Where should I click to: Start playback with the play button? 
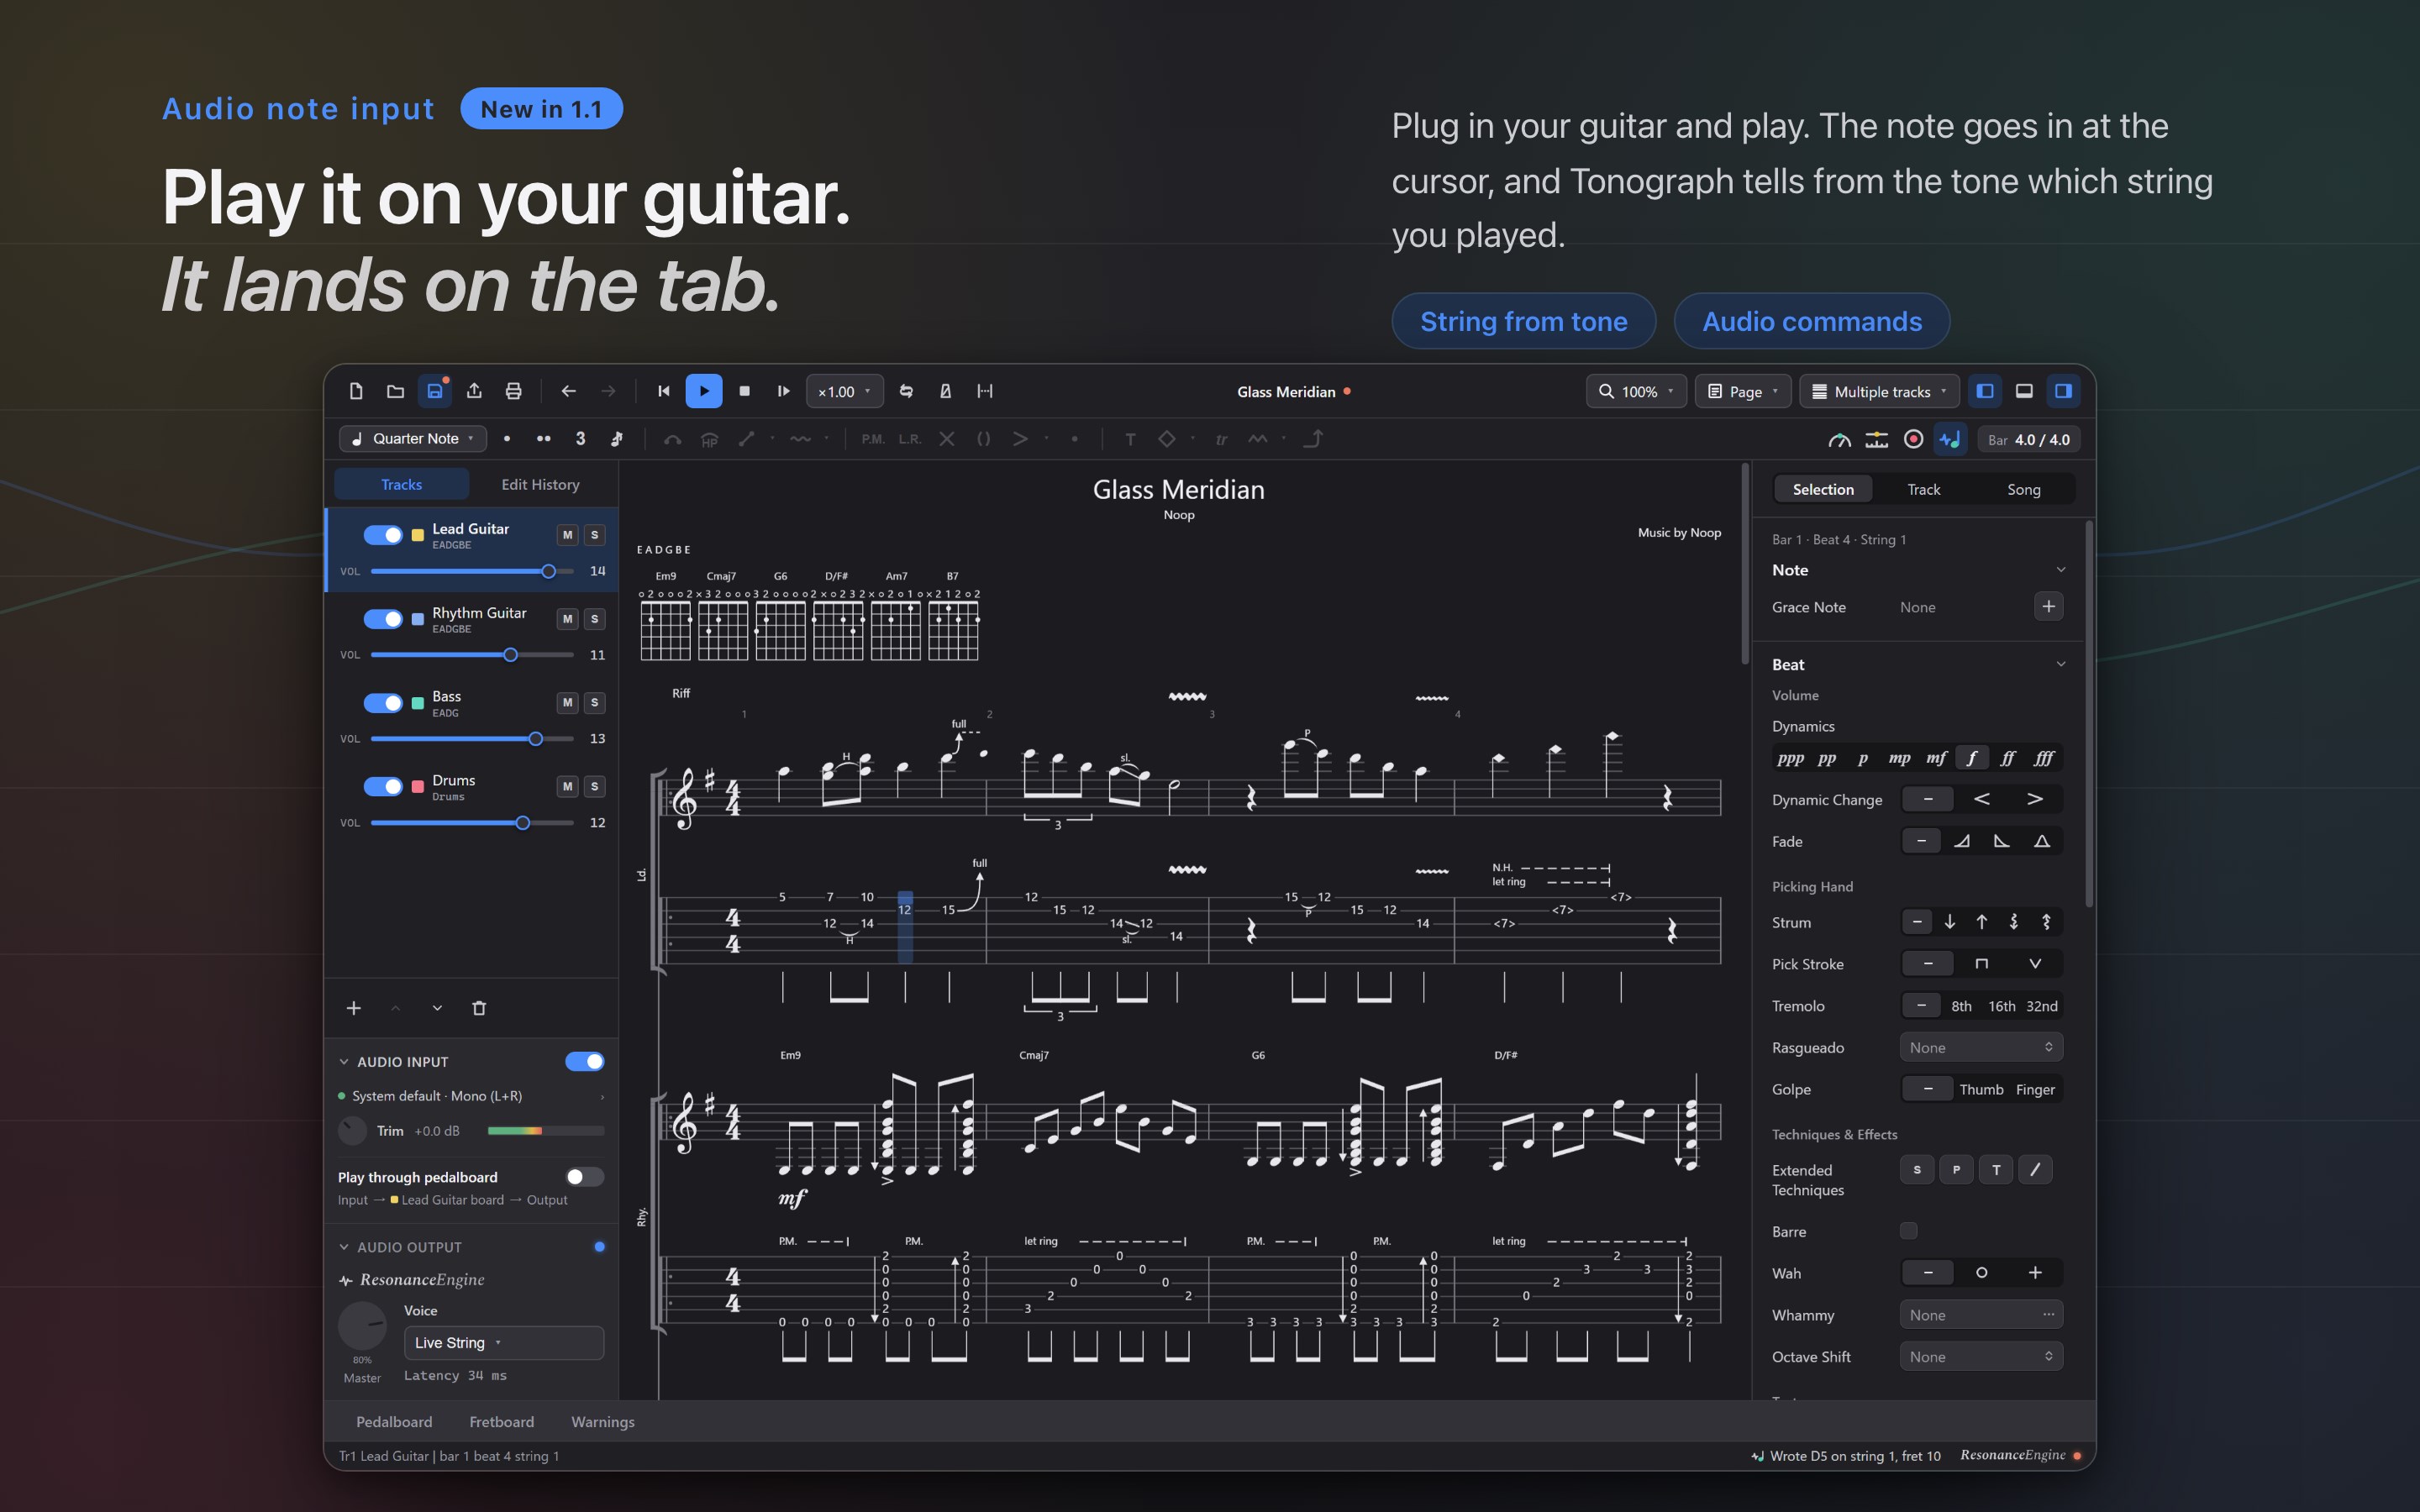pyautogui.click(x=704, y=391)
